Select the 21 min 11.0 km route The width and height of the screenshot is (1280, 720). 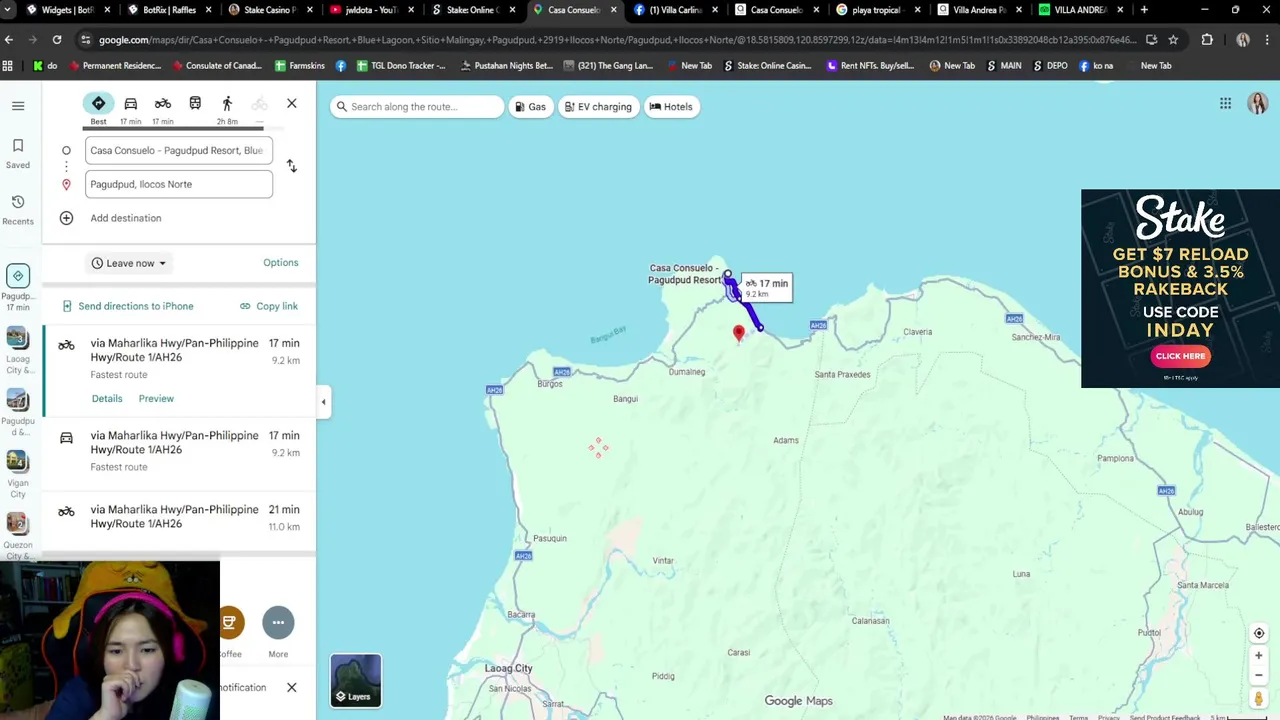(179, 517)
